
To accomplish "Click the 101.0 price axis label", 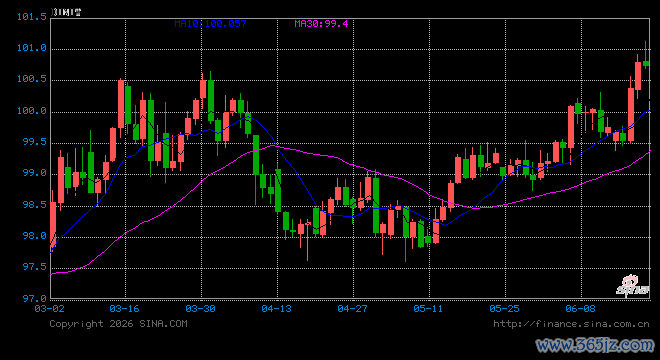I will point(32,48).
